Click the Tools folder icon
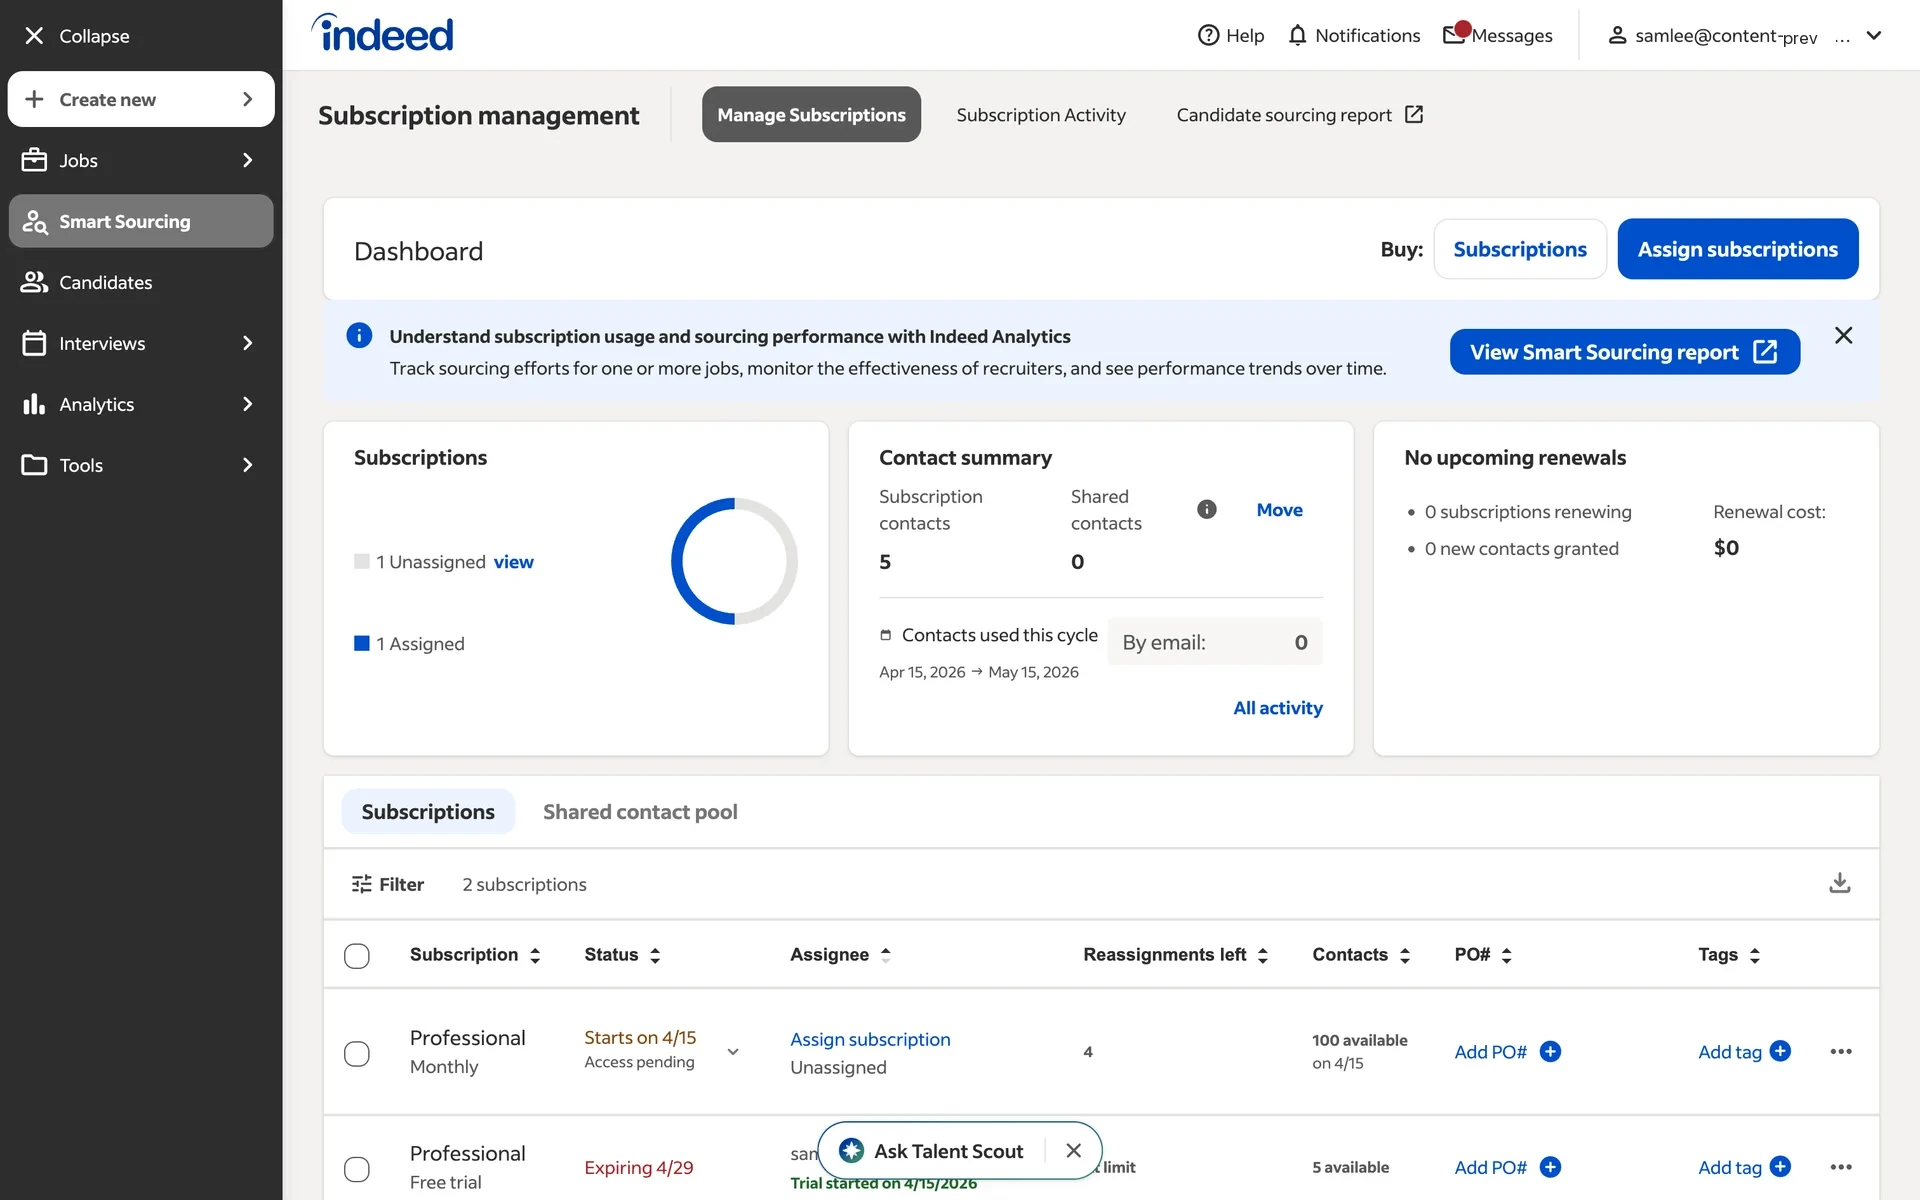 [34, 465]
